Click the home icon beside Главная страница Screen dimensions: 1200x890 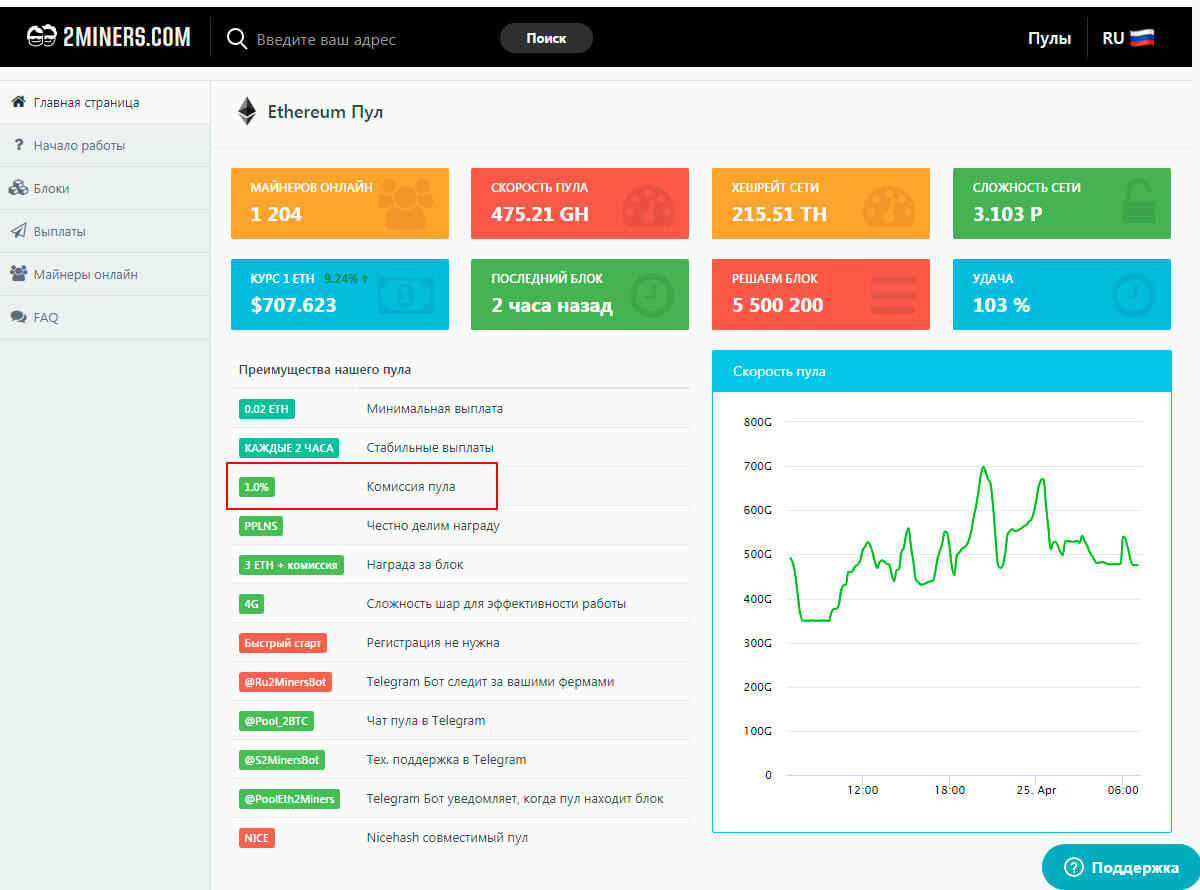(18, 102)
